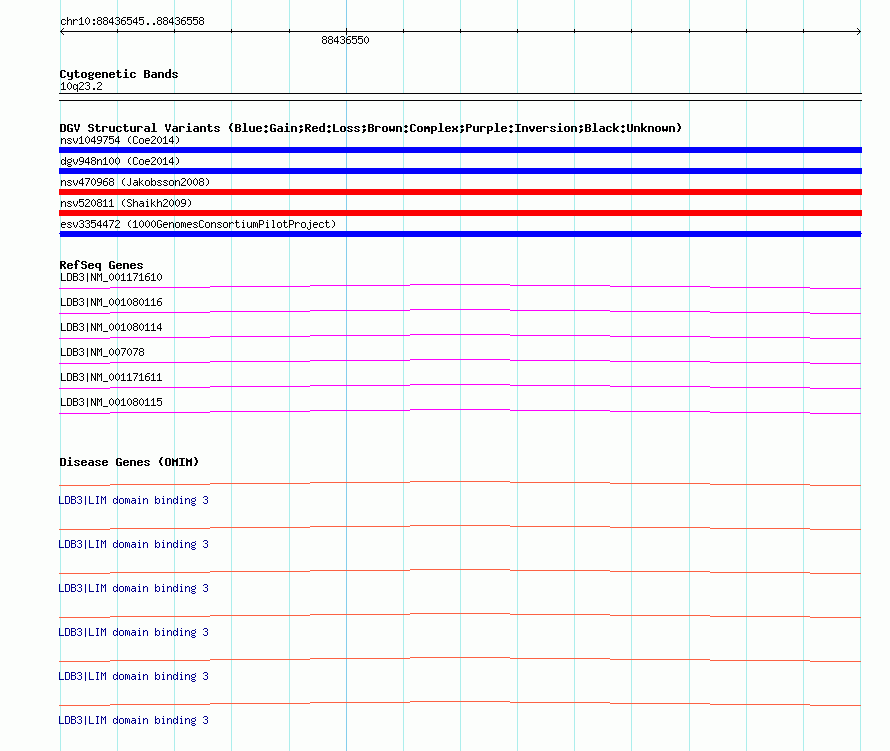Open variant nsv470968 (Jakobsson2008) label
890x751 pixels.
point(135,182)
